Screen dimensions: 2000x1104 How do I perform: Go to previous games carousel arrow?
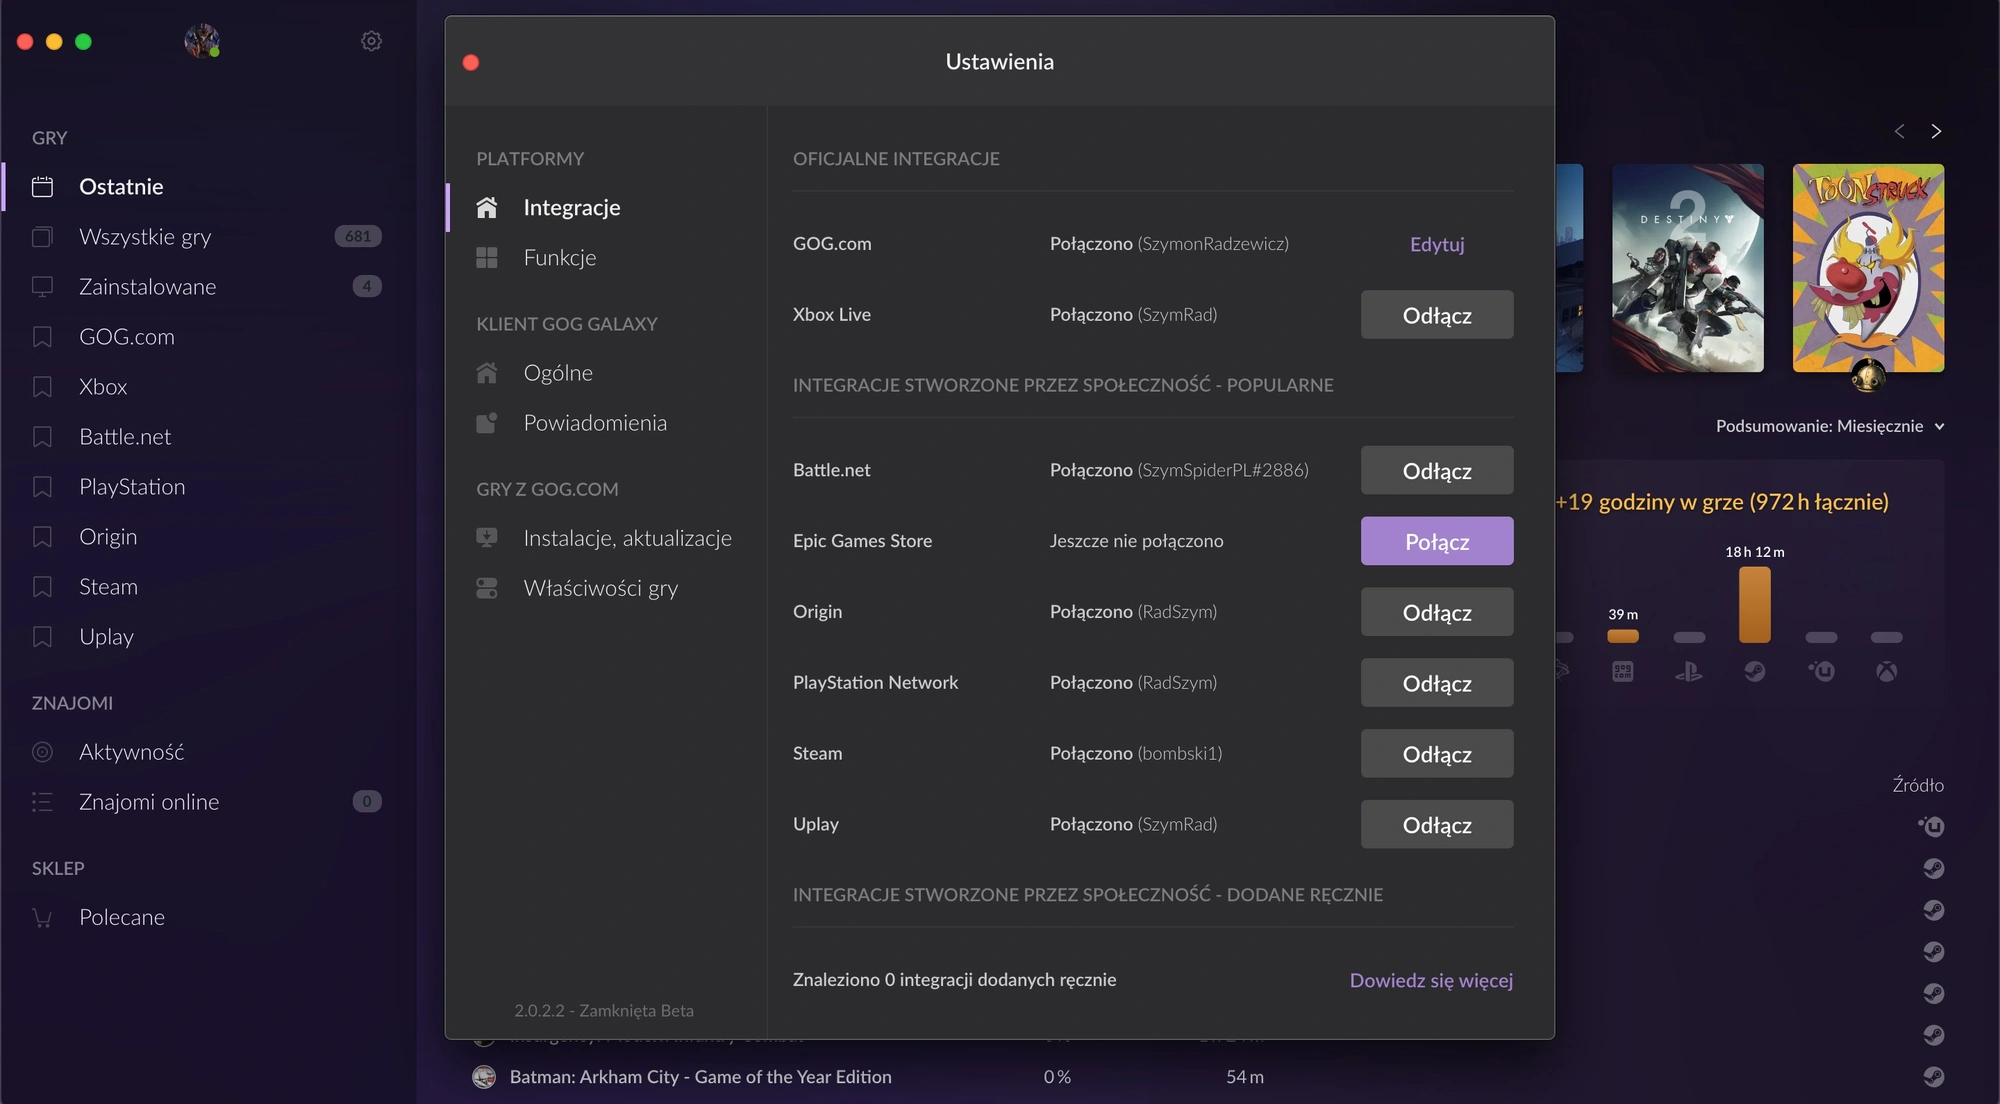[x=1899, y=131]
